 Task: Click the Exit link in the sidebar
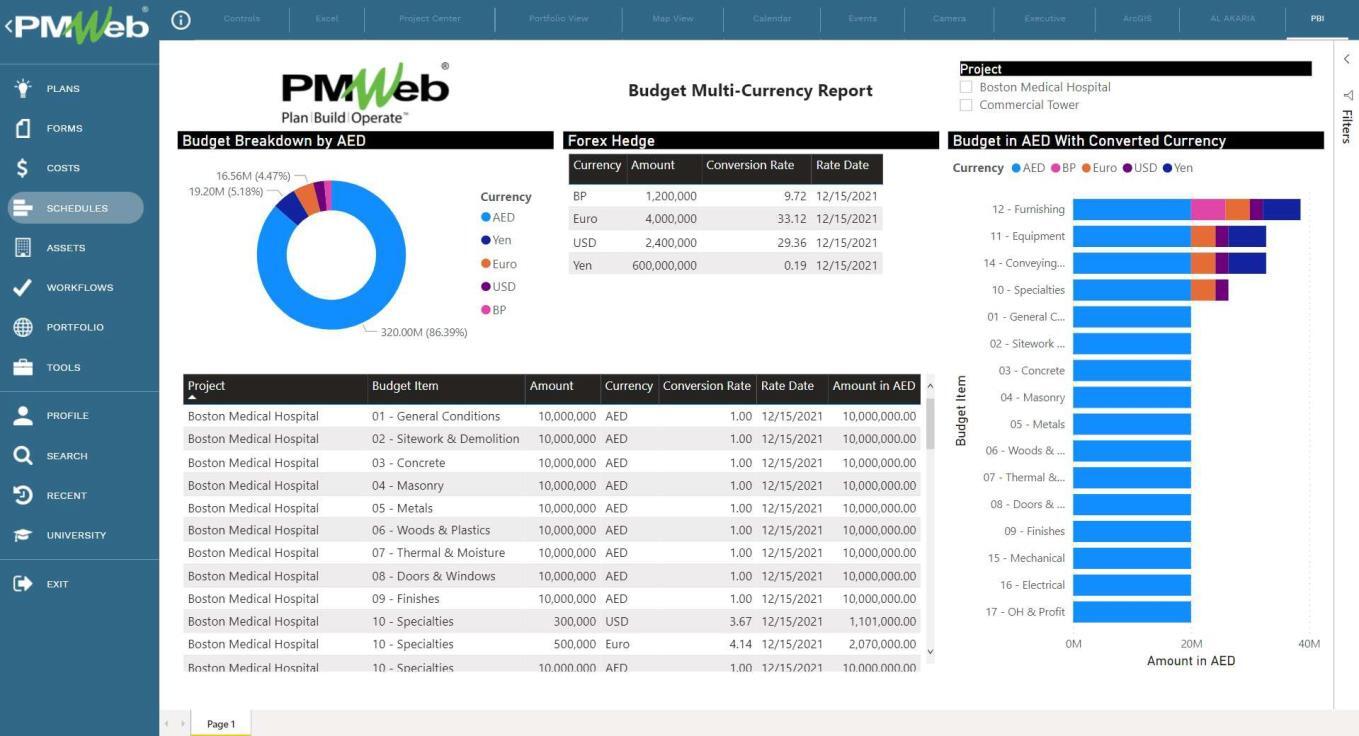57,583
